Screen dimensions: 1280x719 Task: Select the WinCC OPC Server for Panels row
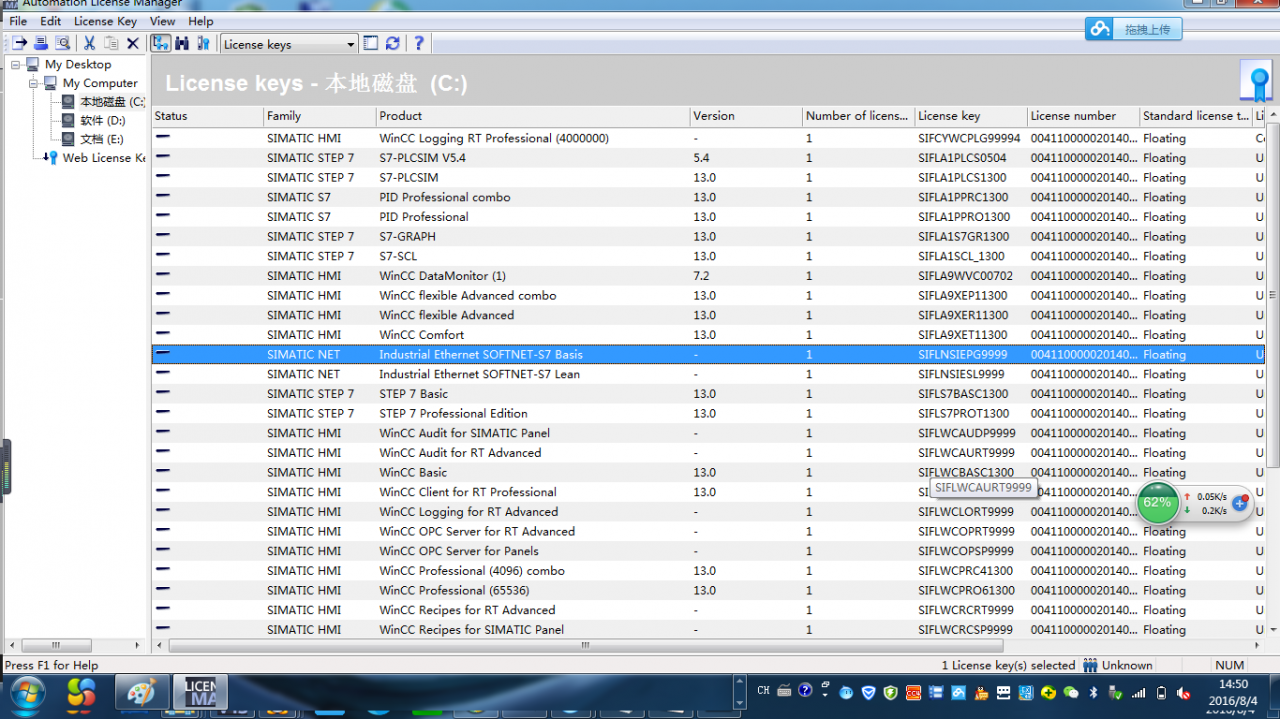point(710,551)
